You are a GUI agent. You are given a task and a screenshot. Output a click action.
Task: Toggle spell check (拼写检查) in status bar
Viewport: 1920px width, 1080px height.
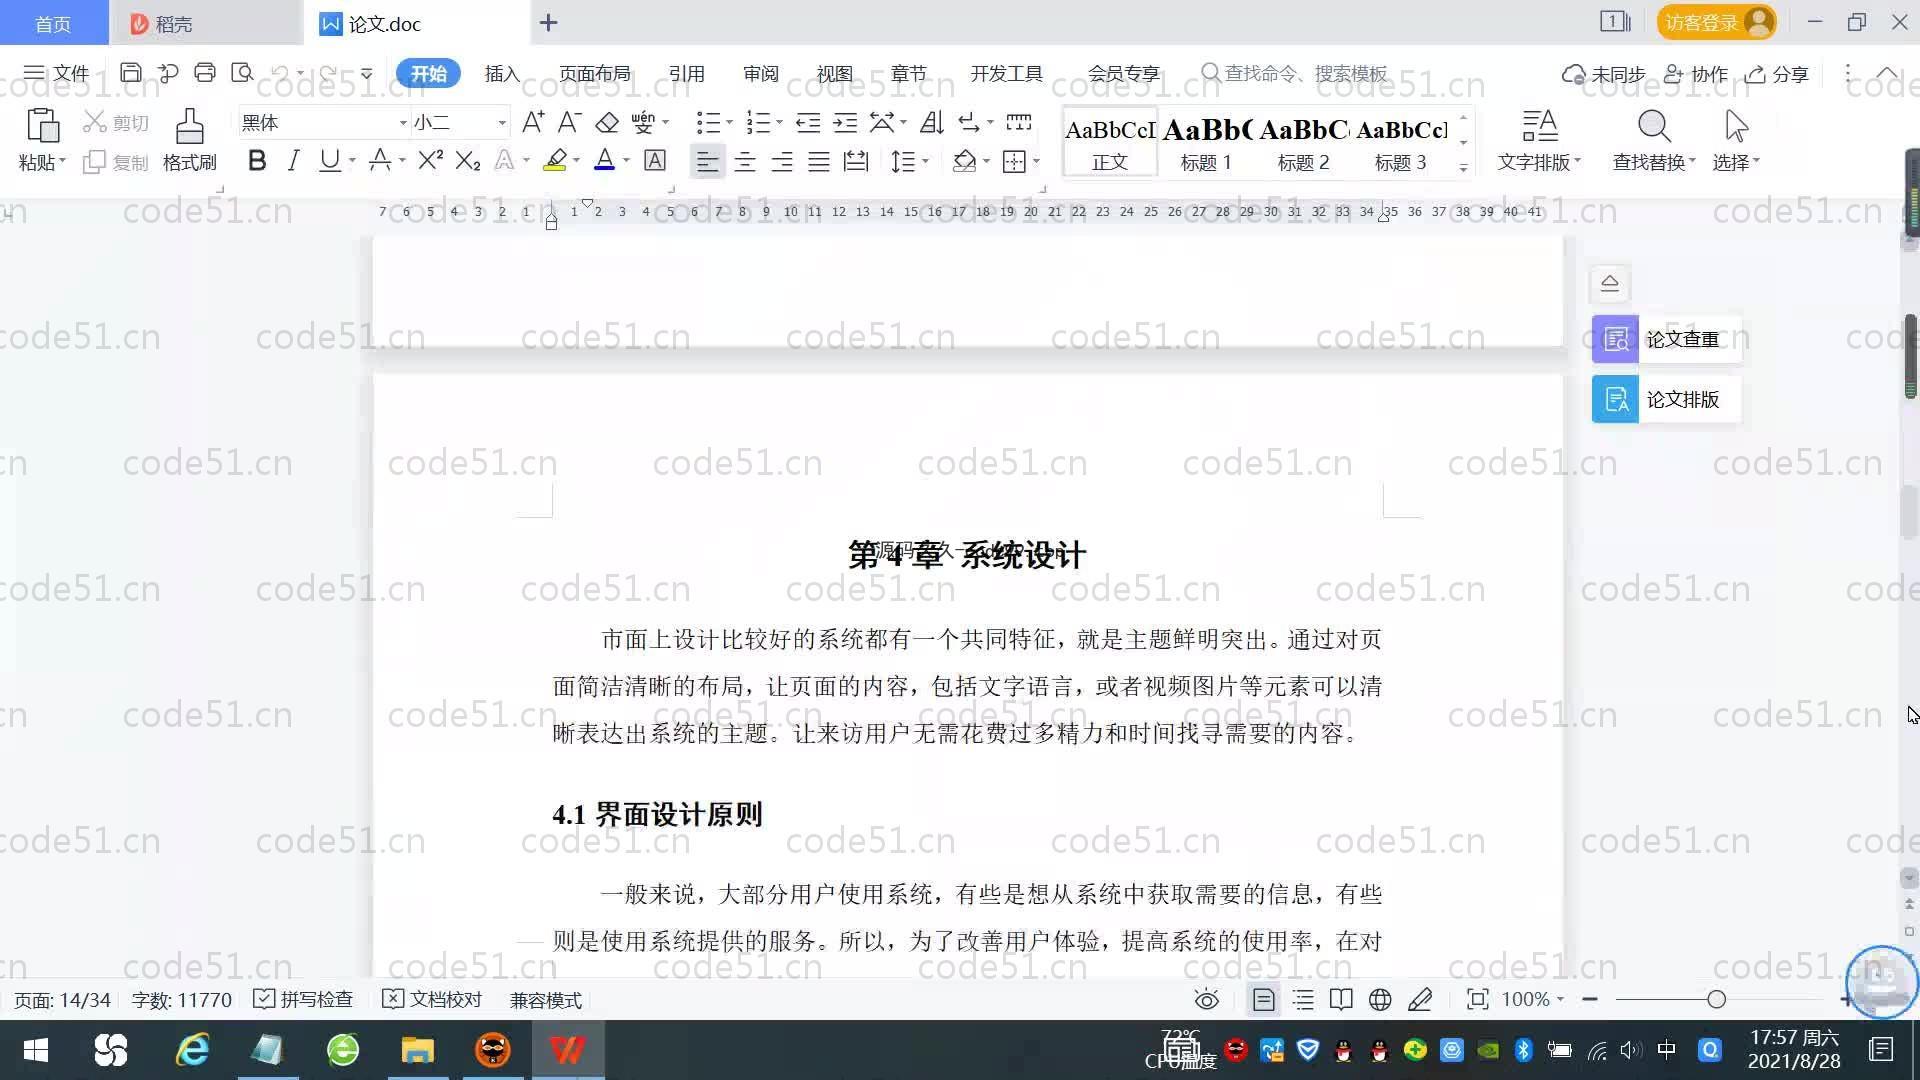coord(303,1000)
